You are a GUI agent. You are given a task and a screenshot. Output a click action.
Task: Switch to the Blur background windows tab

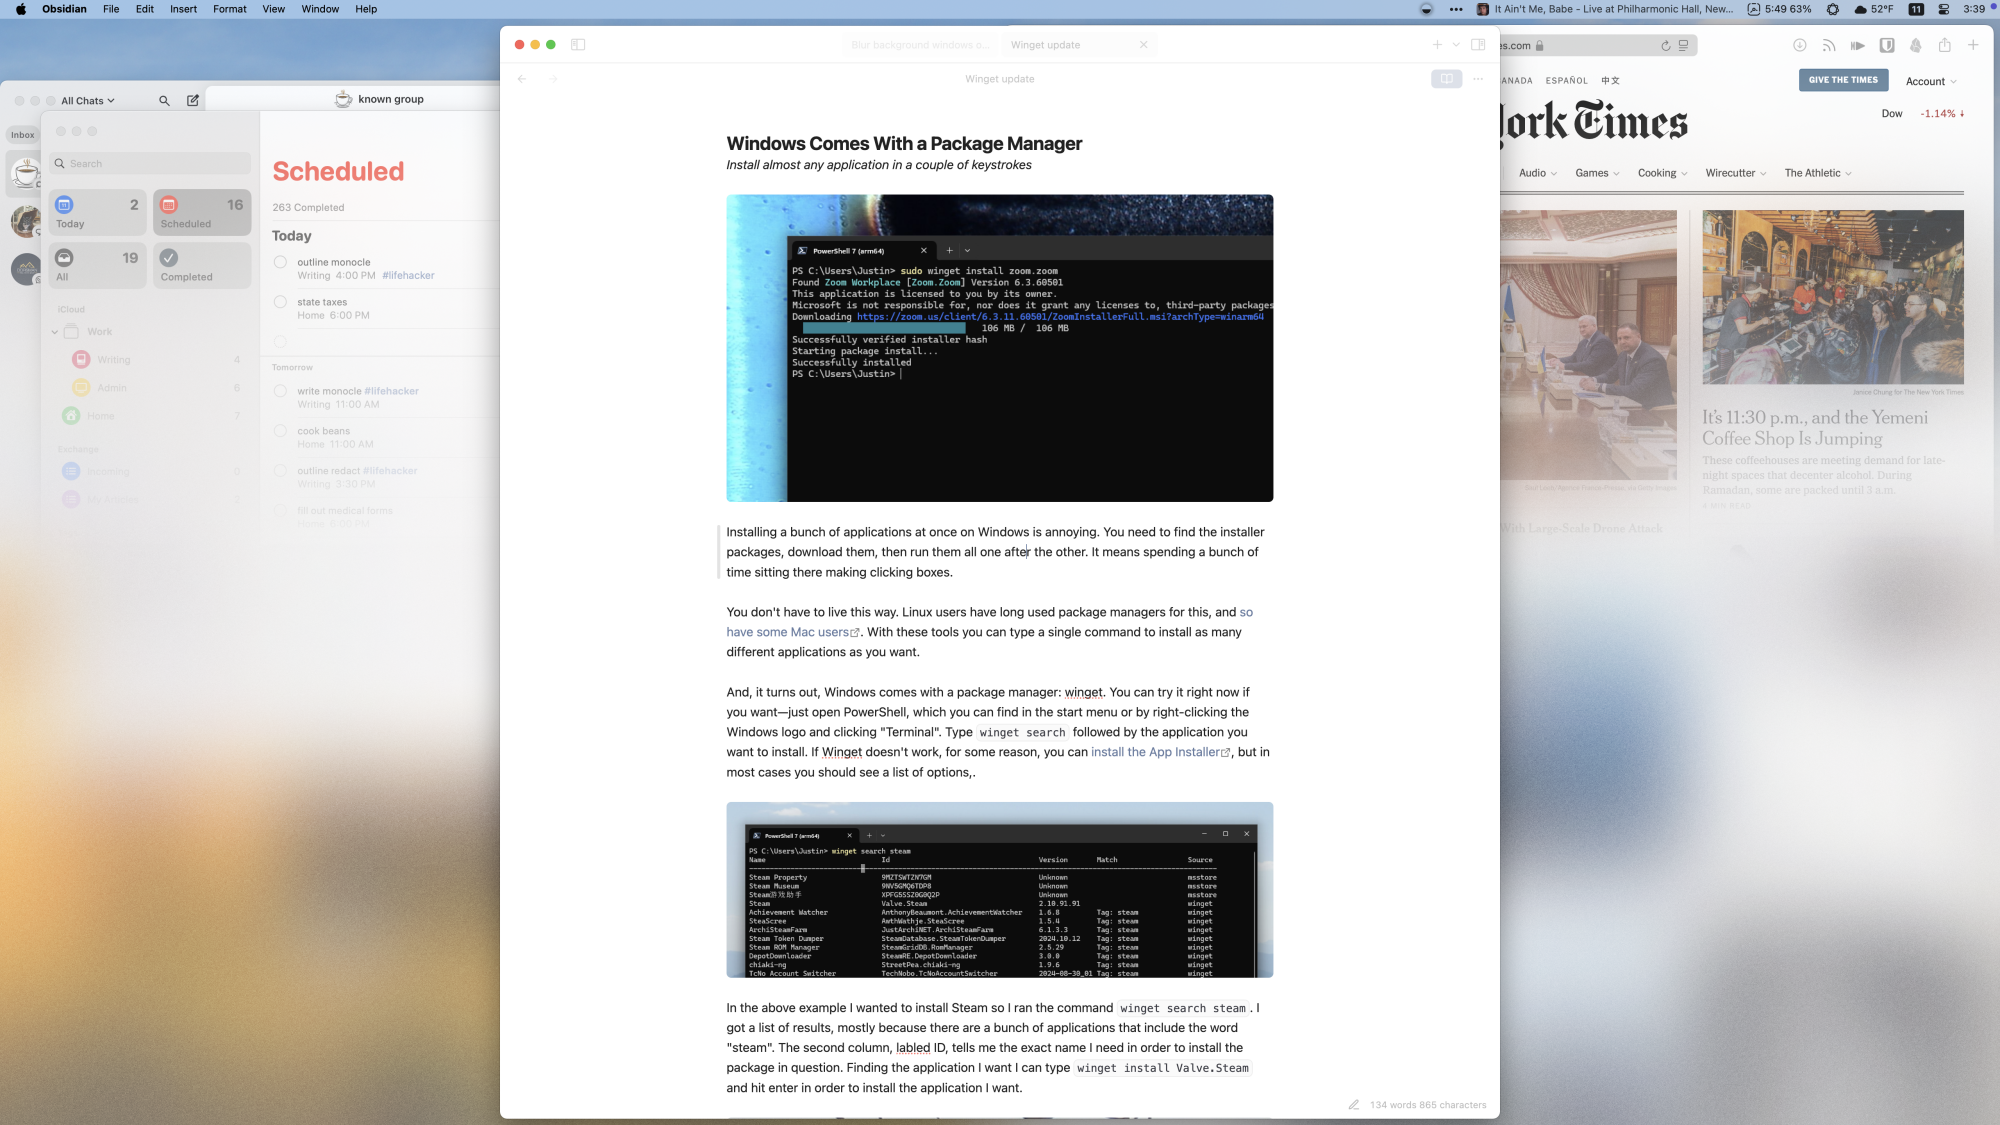click(x=920, y=45)
